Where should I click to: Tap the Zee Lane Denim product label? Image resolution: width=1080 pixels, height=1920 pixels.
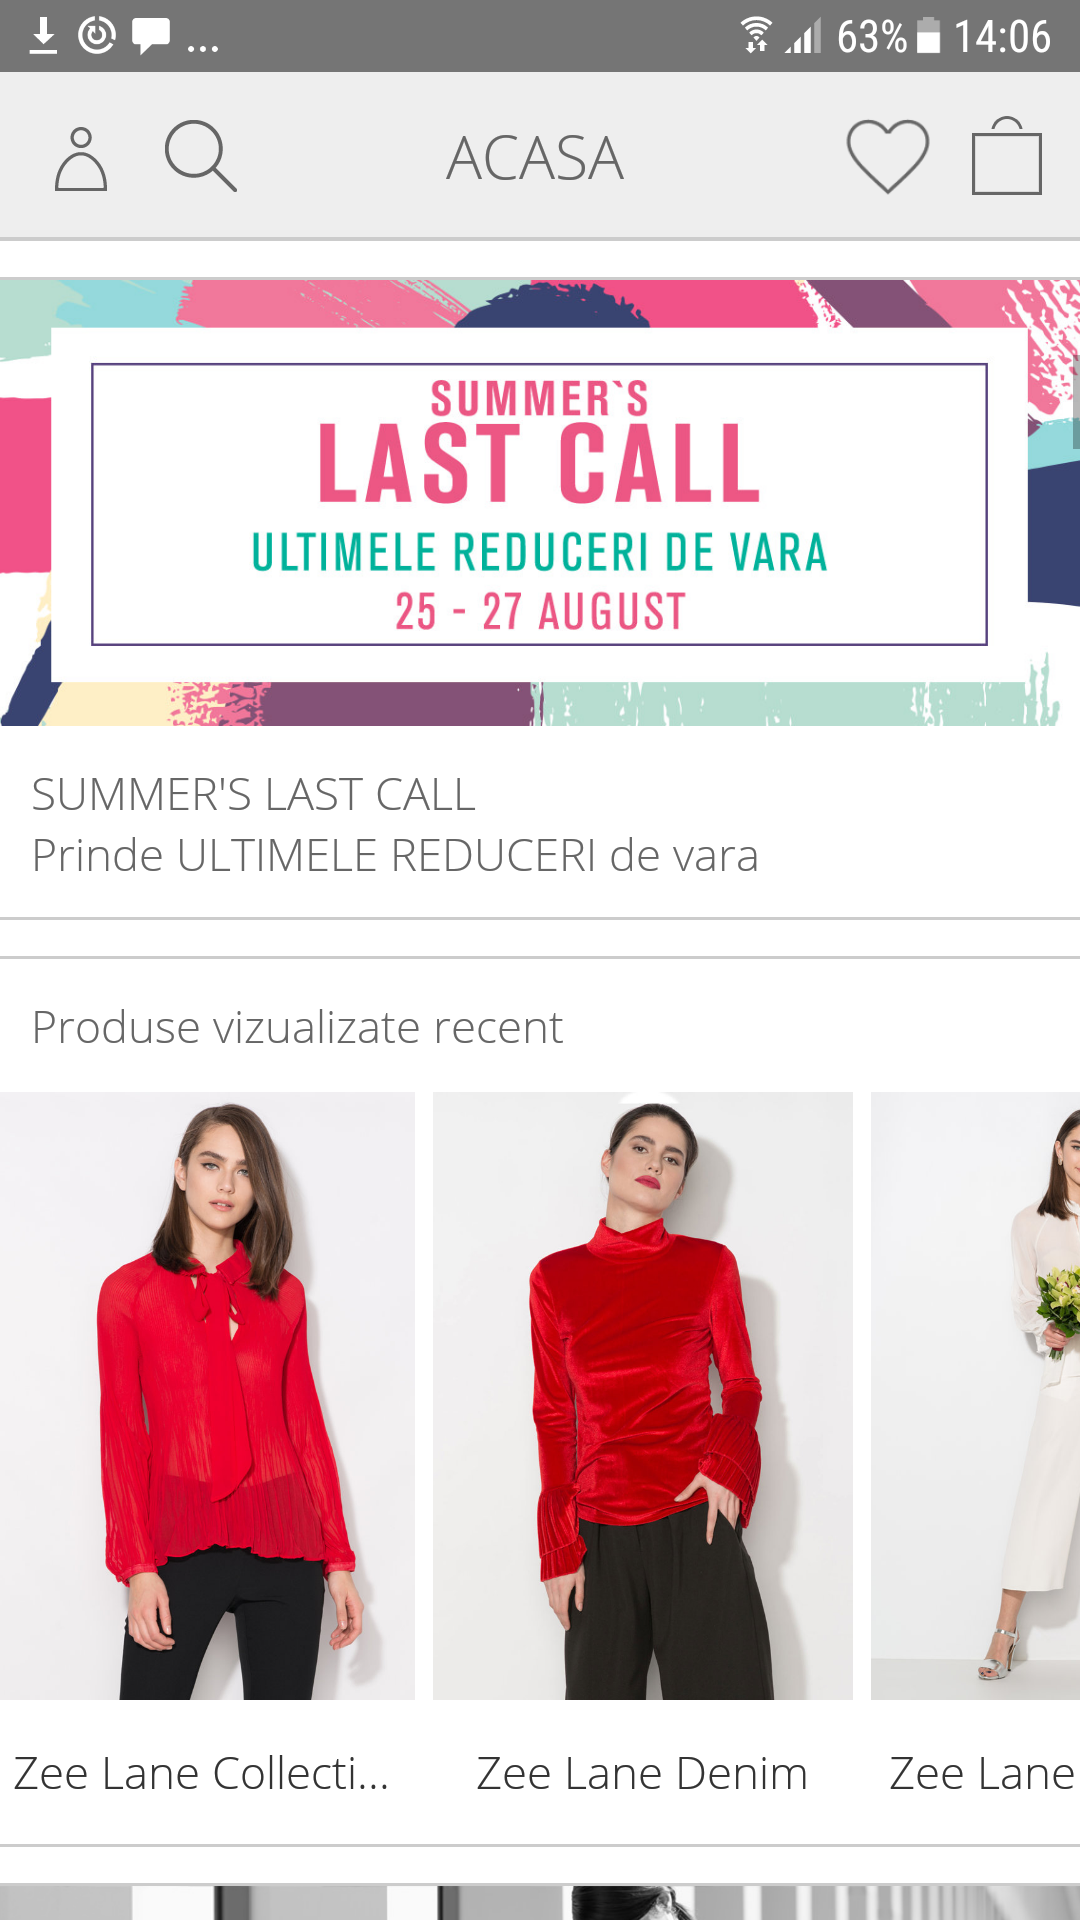[642, 1774]
